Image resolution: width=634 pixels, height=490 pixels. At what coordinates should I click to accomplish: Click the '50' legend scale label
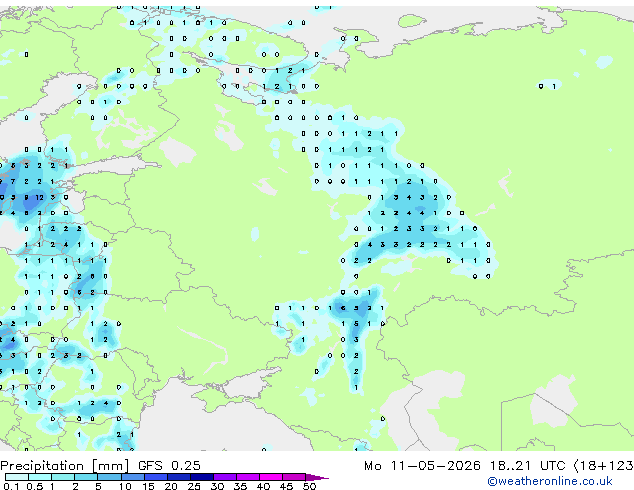[x=310, y=486]
